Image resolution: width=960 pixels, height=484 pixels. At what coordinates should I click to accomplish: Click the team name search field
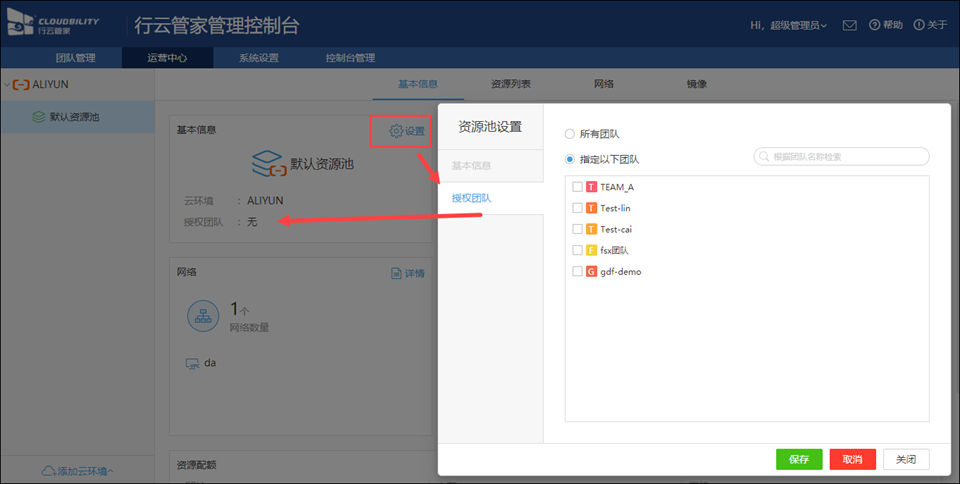click(x=845, y=157)
